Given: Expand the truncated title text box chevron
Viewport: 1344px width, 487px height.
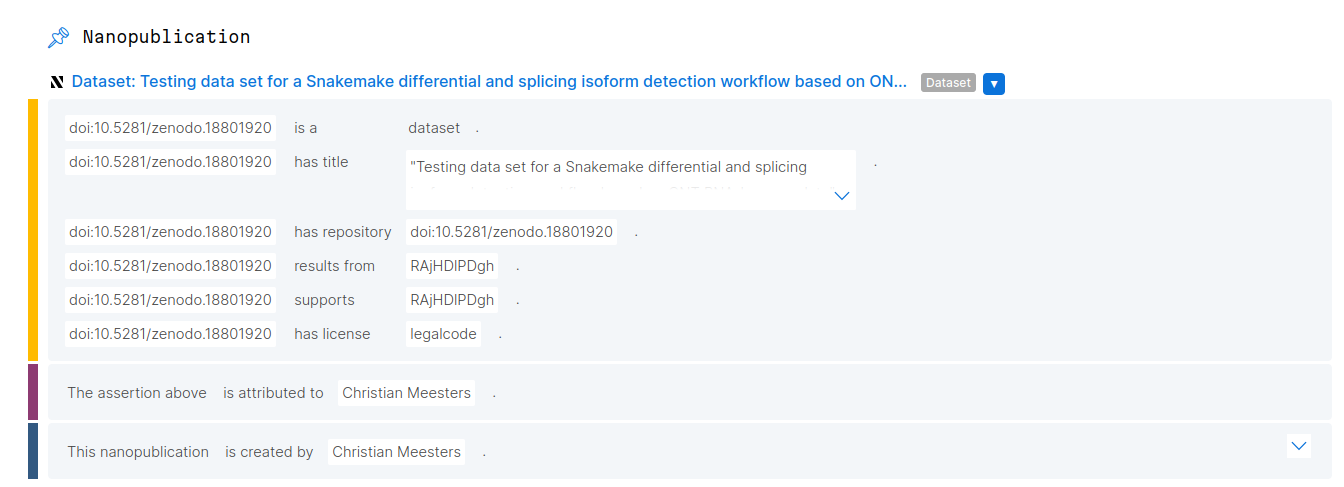Looking at the screenshot, I should click(x=841, y=196).
